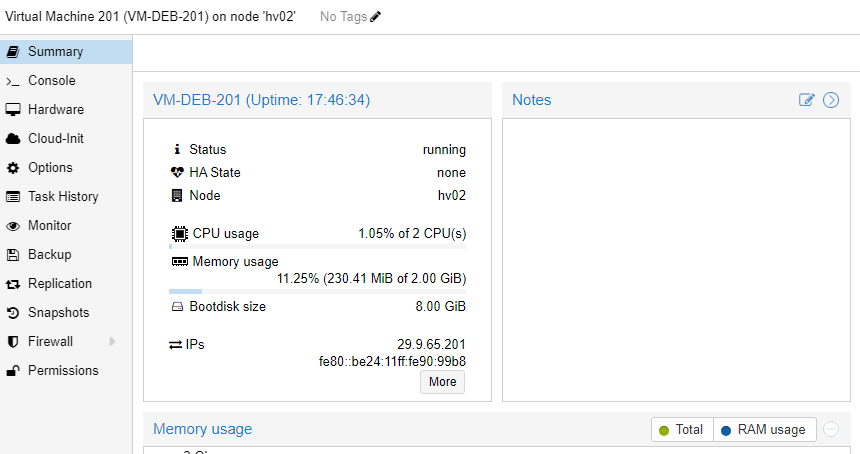The height and width of the screenshot is (454, 860).
Task: Open the Replication section
Action: [59, 284]
